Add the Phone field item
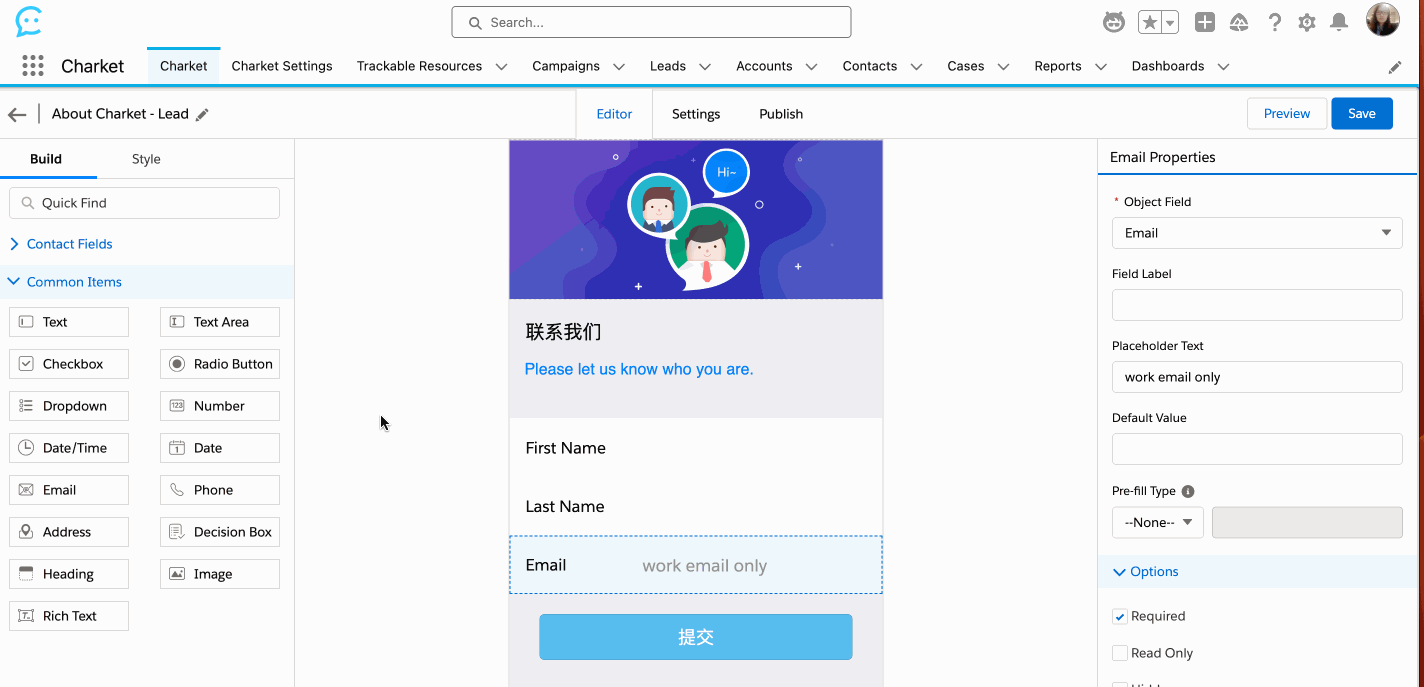 point(220,490)
